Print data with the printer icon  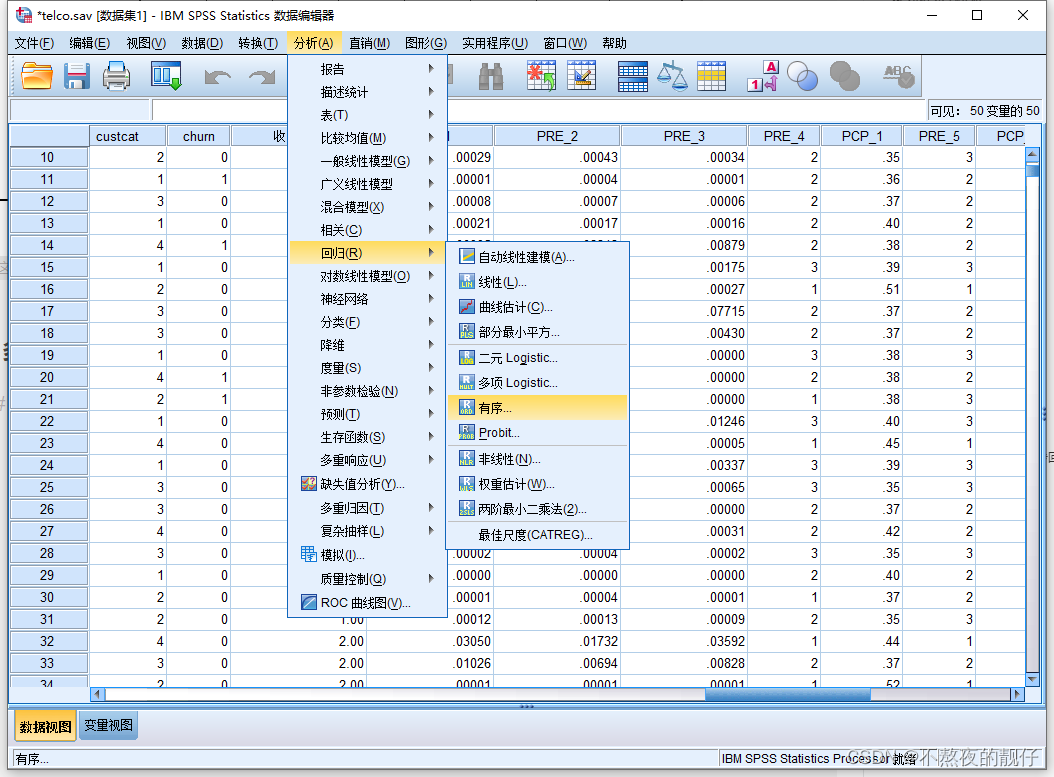[117, 76]
